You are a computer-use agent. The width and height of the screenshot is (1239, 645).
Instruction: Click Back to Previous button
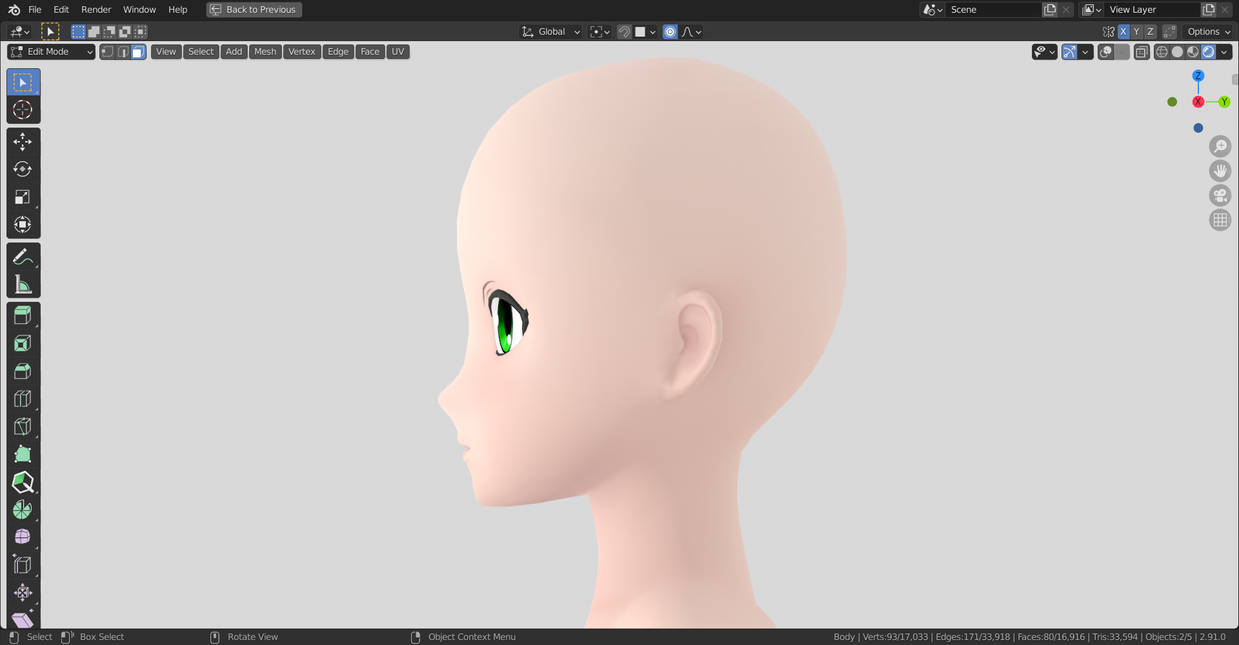(254, 10)
